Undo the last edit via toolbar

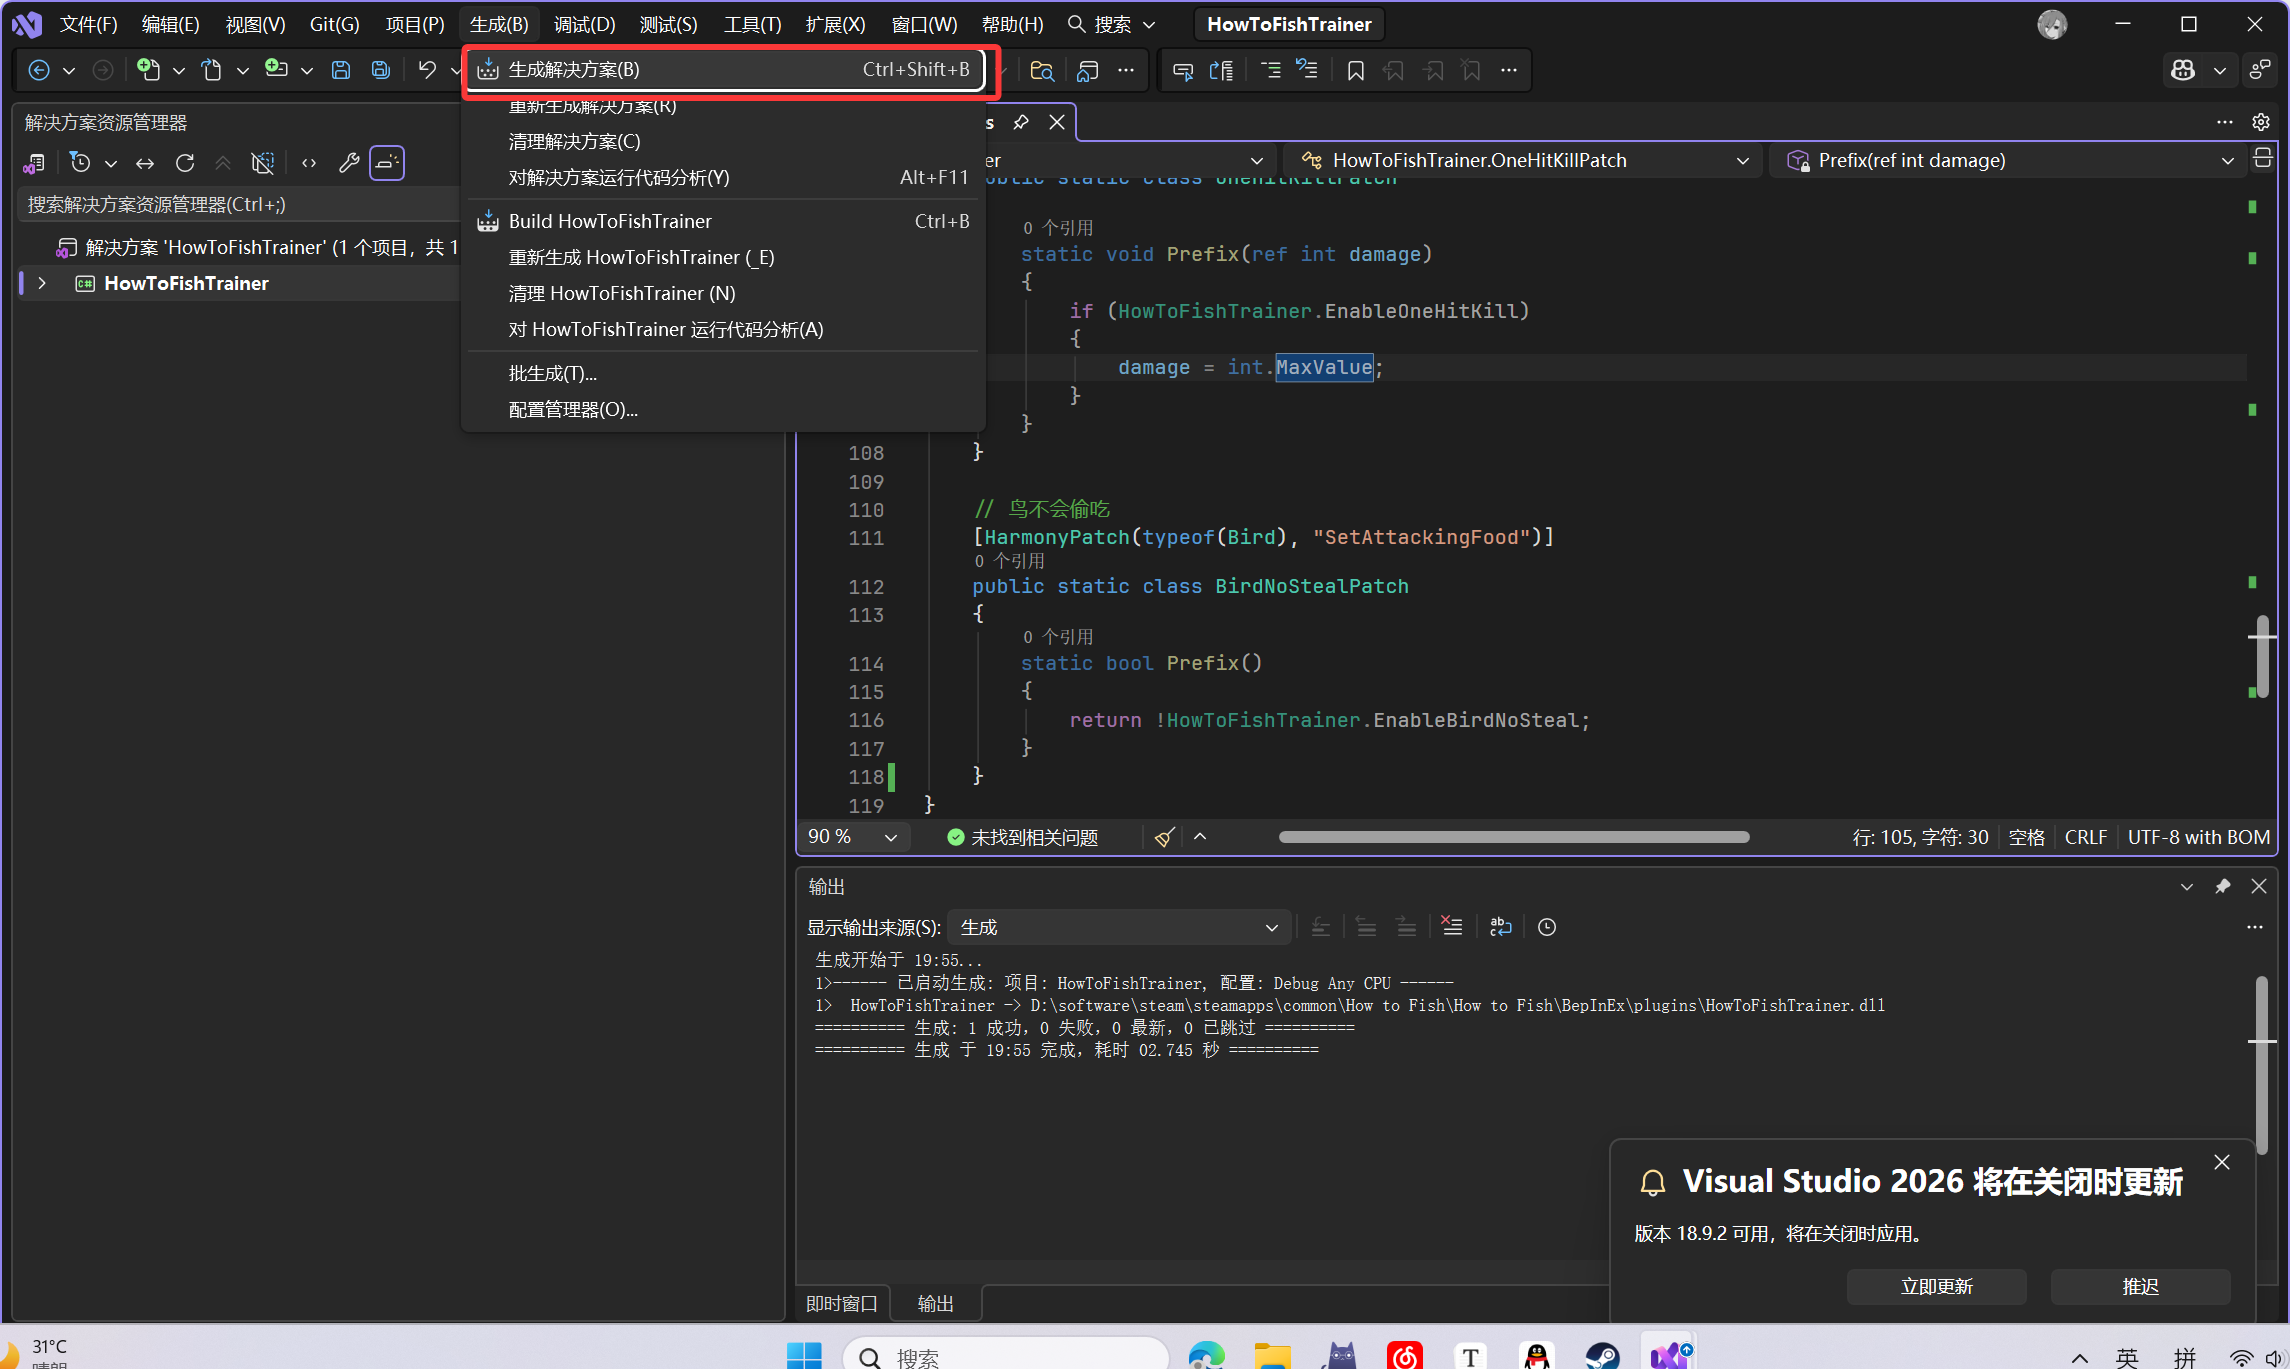427,70
